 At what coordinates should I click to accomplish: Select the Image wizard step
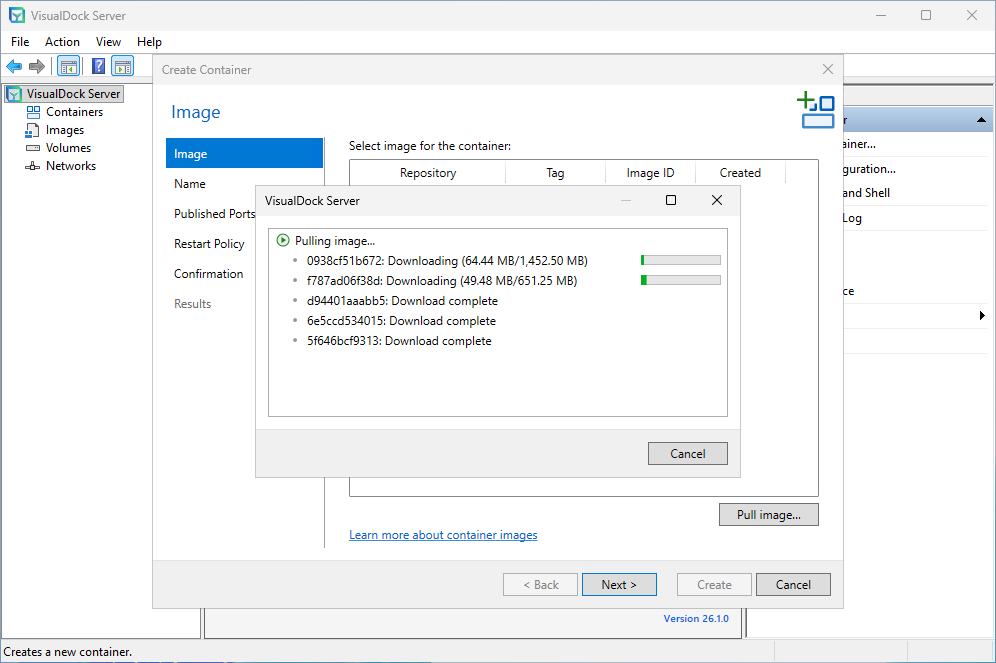tap(245, 154)
